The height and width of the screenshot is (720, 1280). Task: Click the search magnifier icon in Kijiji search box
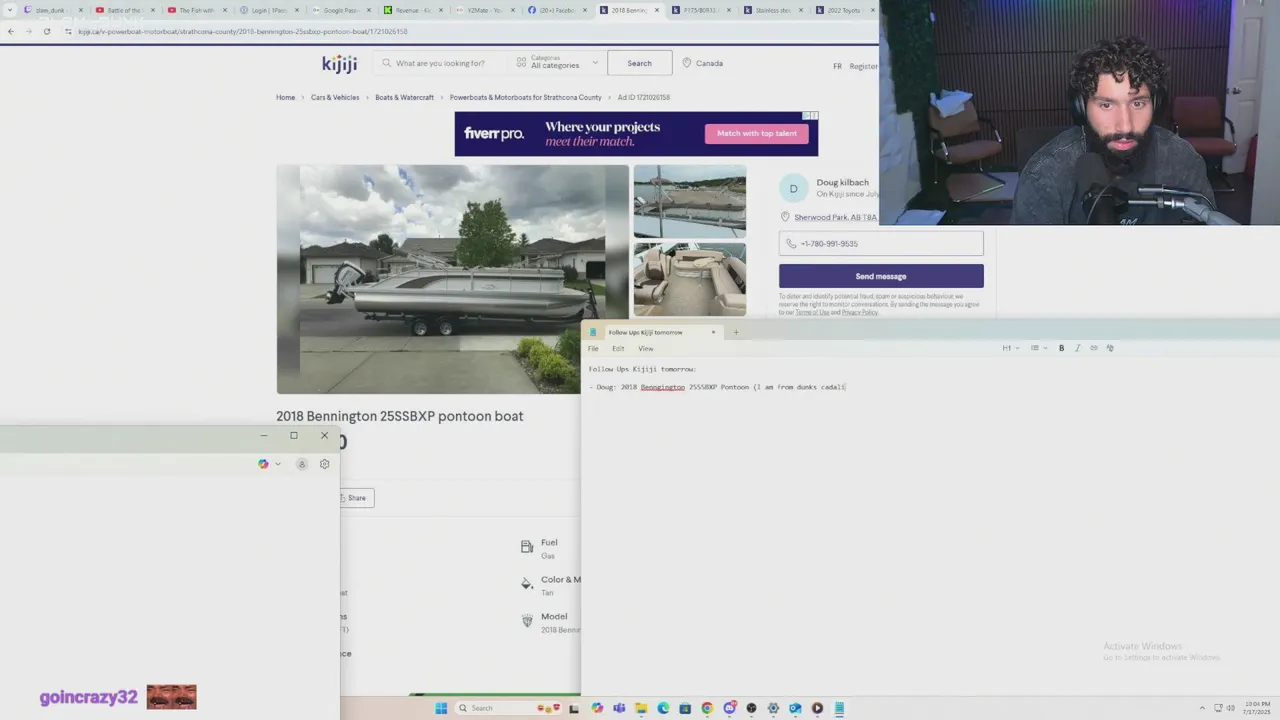[387, 63]
